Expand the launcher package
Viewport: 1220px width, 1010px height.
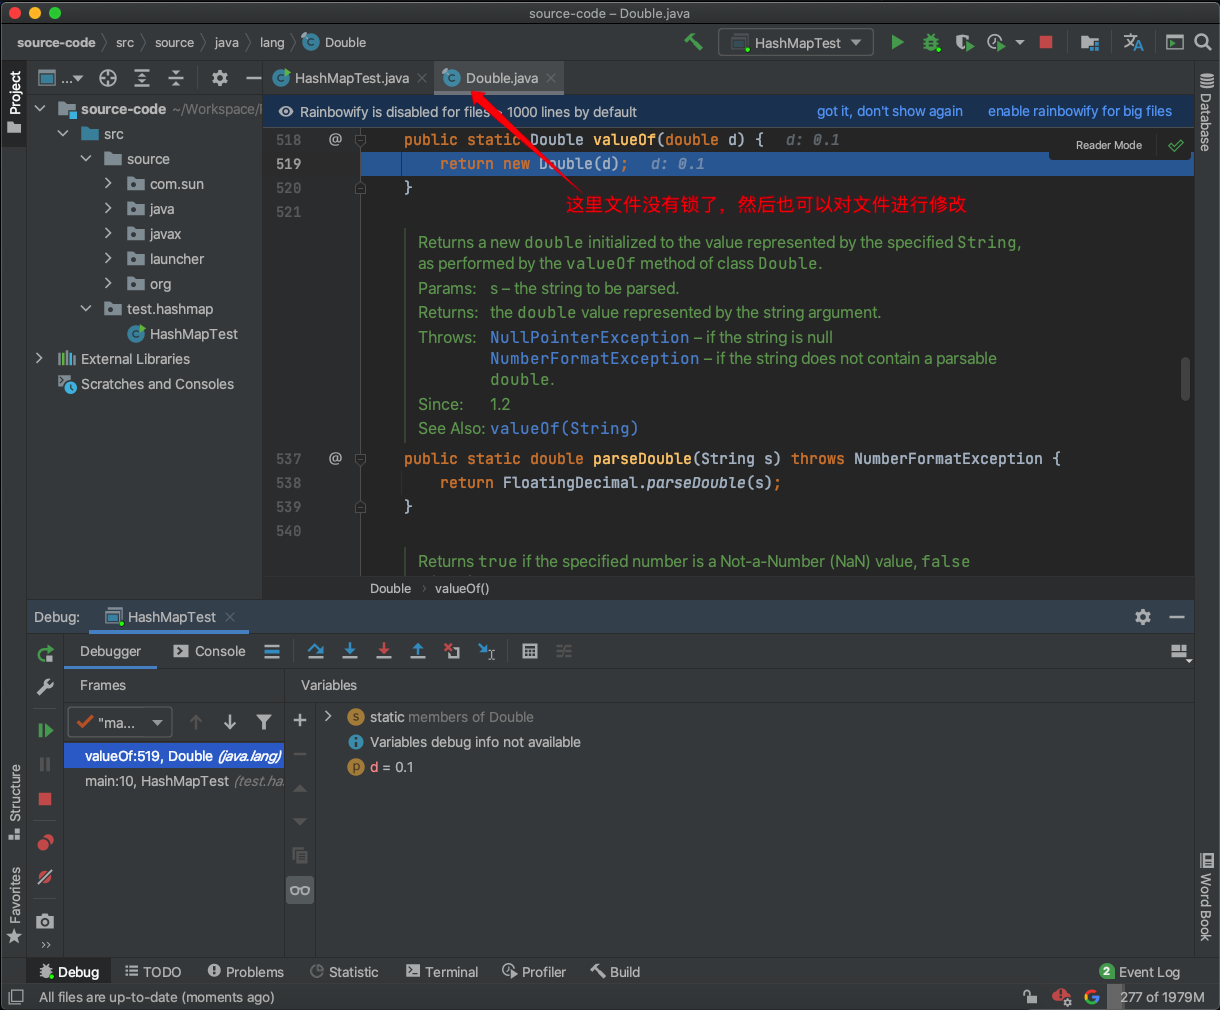[x=108, y=259]
